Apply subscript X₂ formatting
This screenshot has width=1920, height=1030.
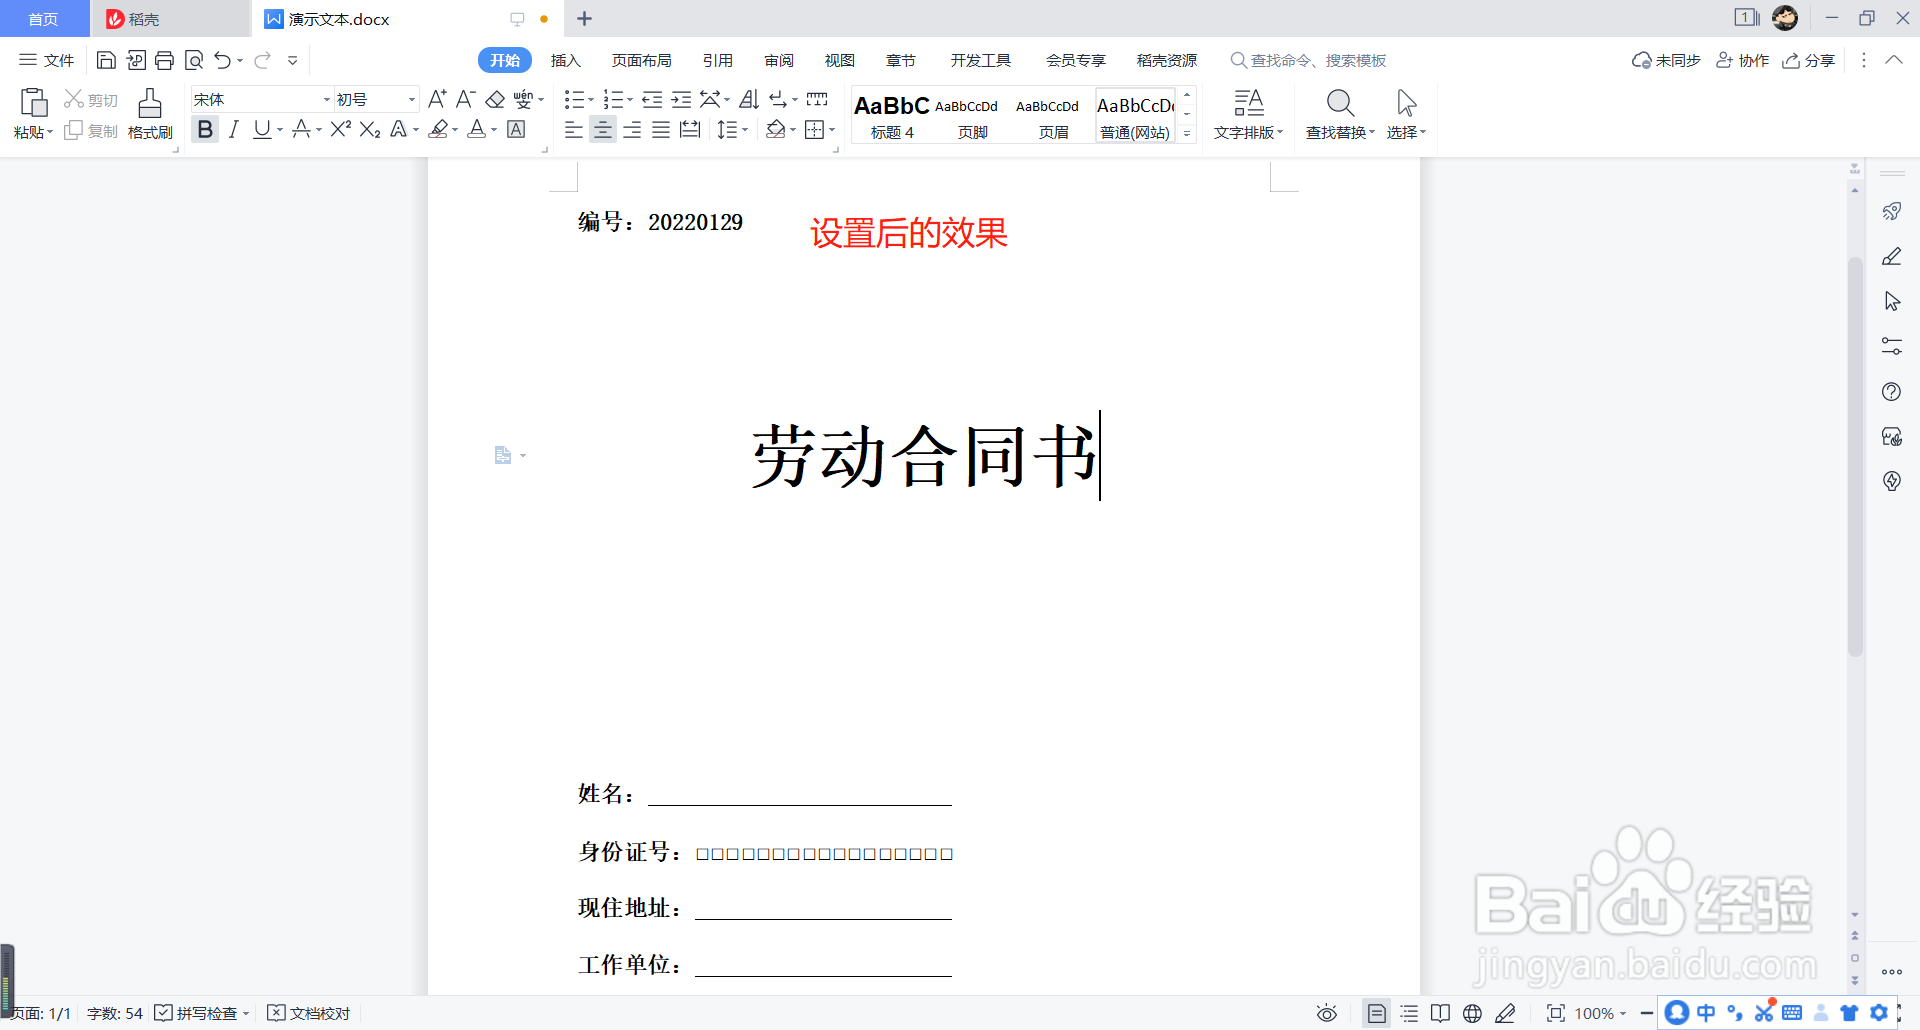point(370,129)
